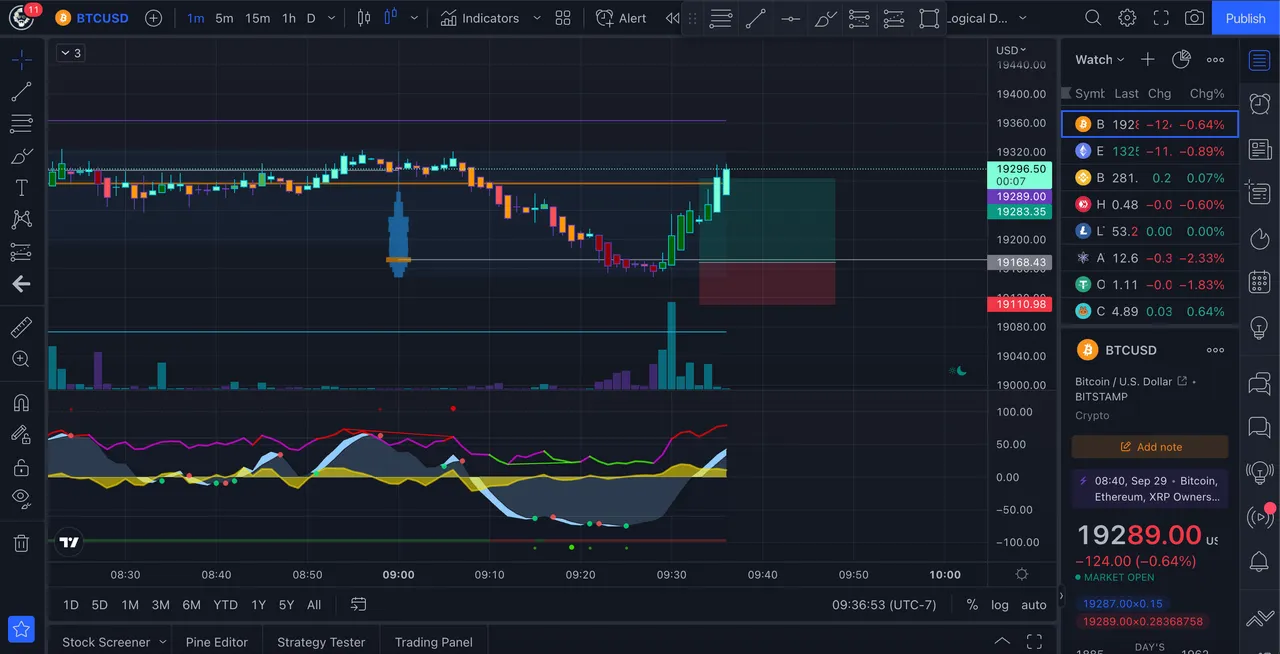Select the zoom in tool

coord(21,359)
